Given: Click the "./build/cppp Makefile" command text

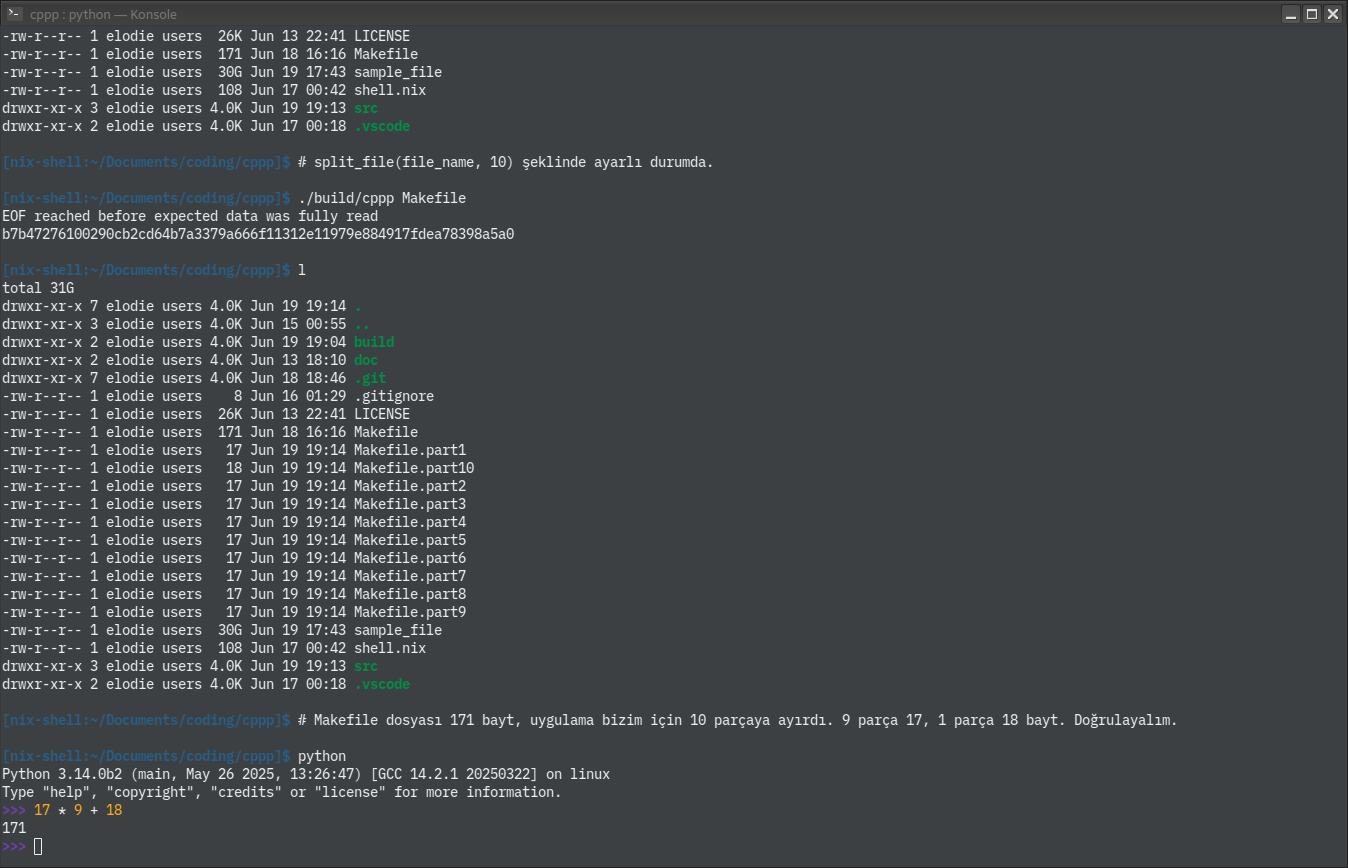Looking at the screenshot, I should click(x=382, y=198).
